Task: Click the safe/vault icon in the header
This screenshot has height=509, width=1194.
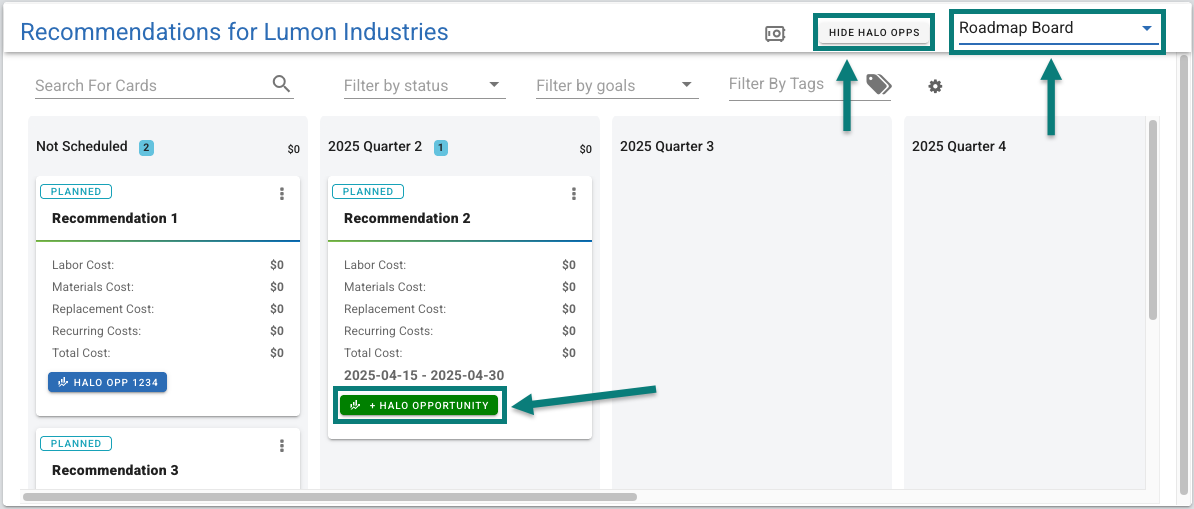Action: pyautogui.click(x=774, y=34)
